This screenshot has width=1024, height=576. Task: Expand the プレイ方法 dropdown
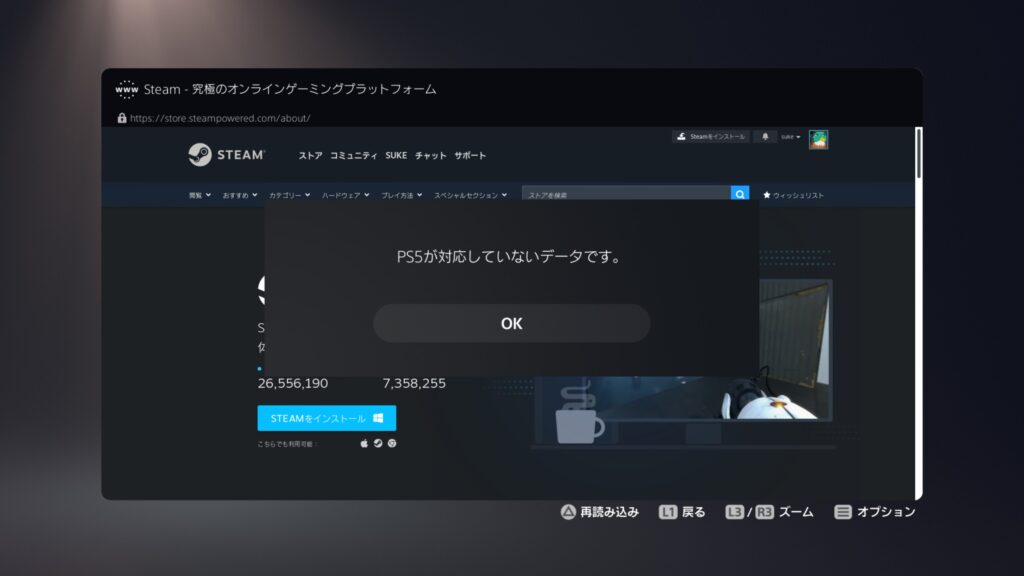(402, 195)
